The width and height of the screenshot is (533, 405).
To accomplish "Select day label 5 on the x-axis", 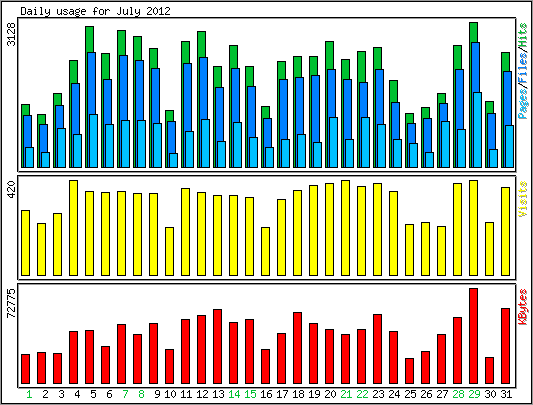I will coord(93,394).
